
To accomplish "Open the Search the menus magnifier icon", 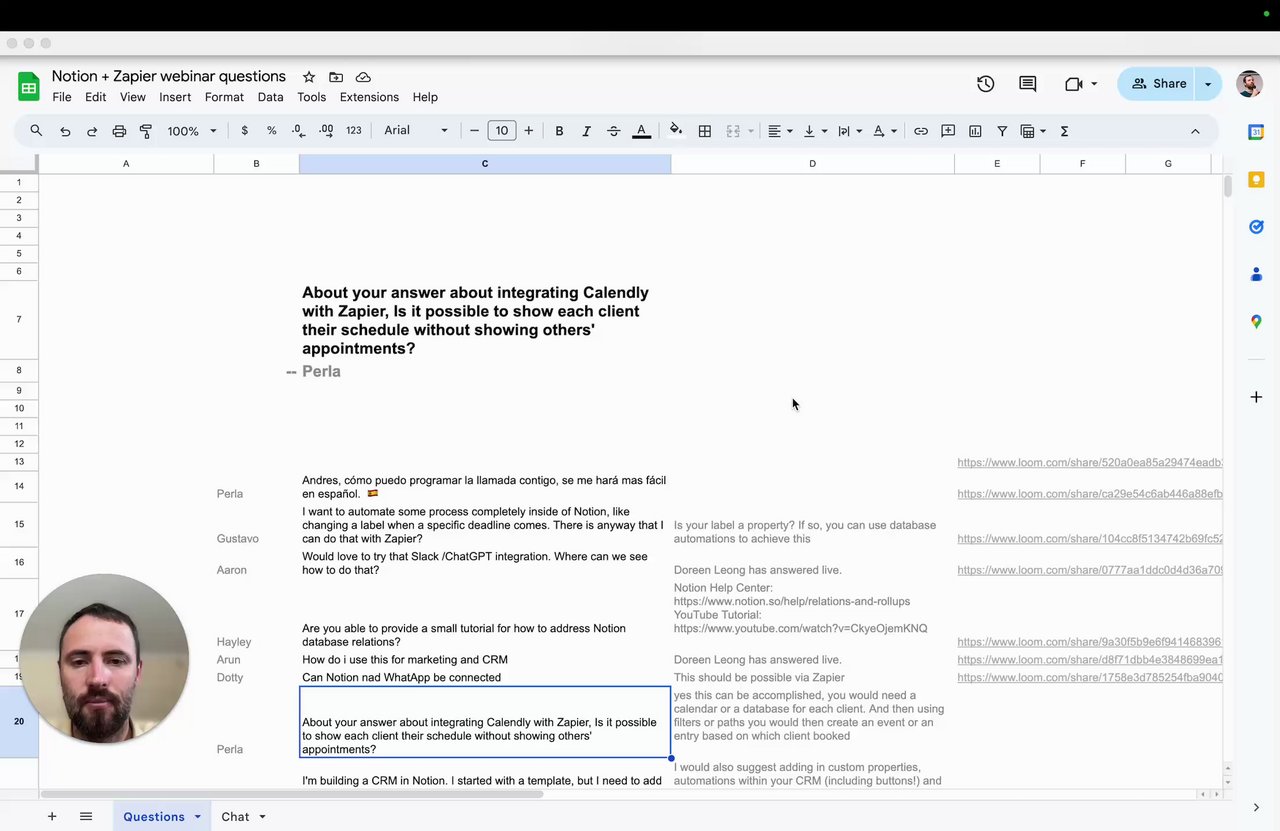I will pyautogui.click(x=36, y=131).
